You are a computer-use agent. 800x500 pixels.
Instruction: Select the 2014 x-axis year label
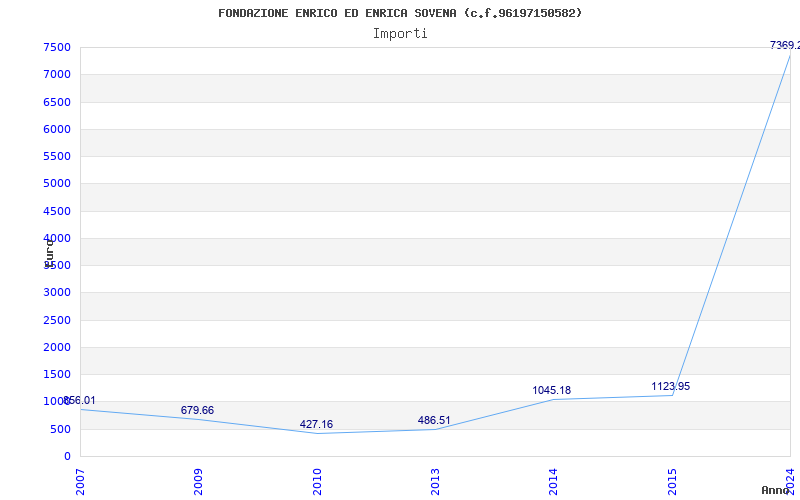[x=554, y=482]
